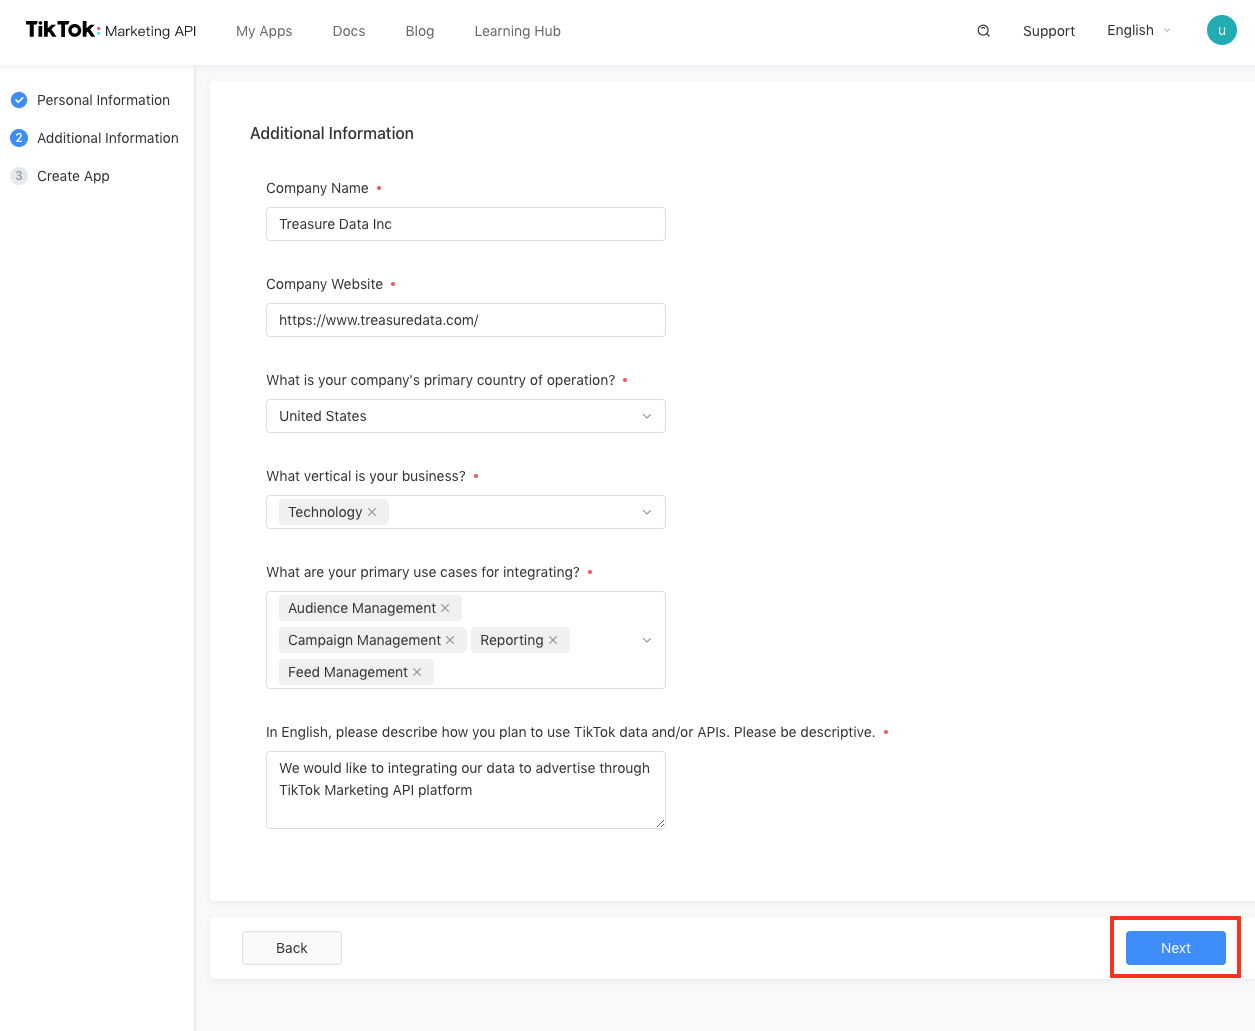Remove the Feed Management tag
1255x1031 pixels.
point(417,672)
